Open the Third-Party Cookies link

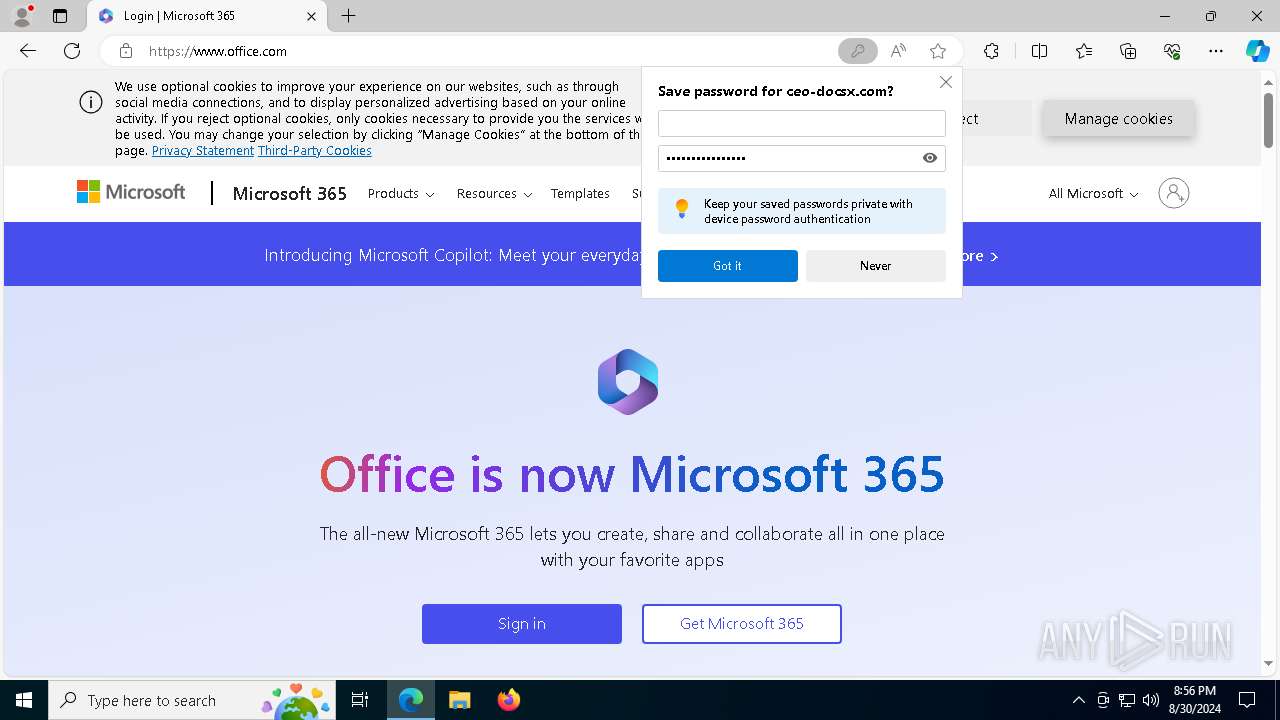click(315, 151)
